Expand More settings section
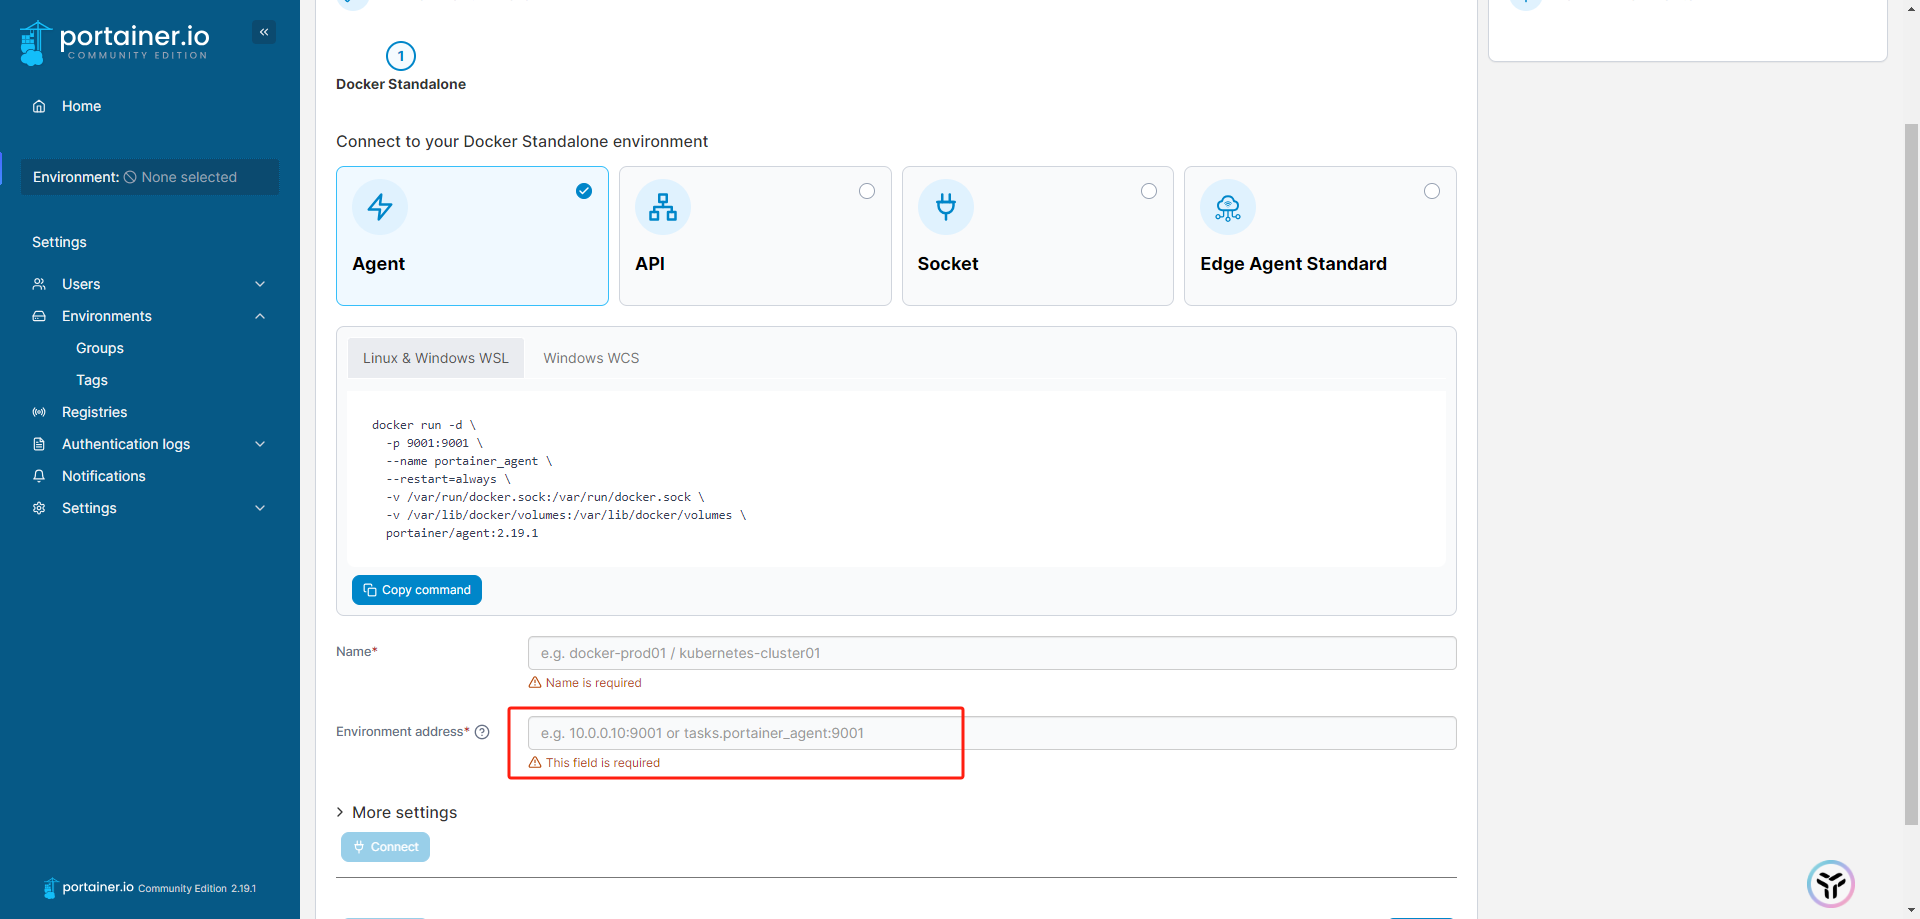The width and height of the screenshot is (1920, 919). coord(397,812)
